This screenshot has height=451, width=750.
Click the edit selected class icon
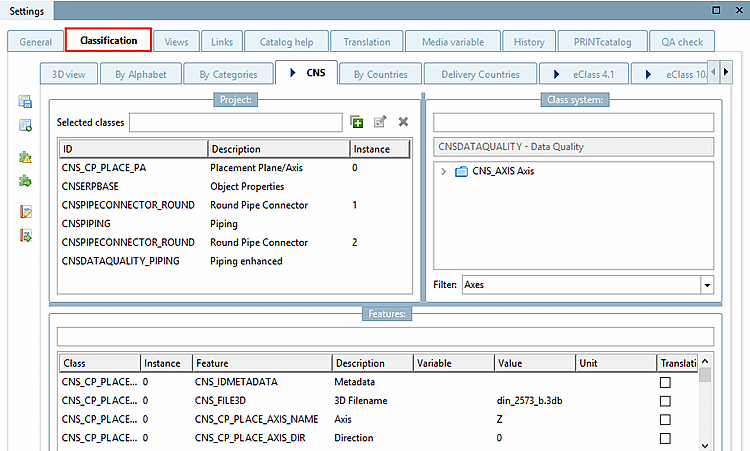pos(380,122)
